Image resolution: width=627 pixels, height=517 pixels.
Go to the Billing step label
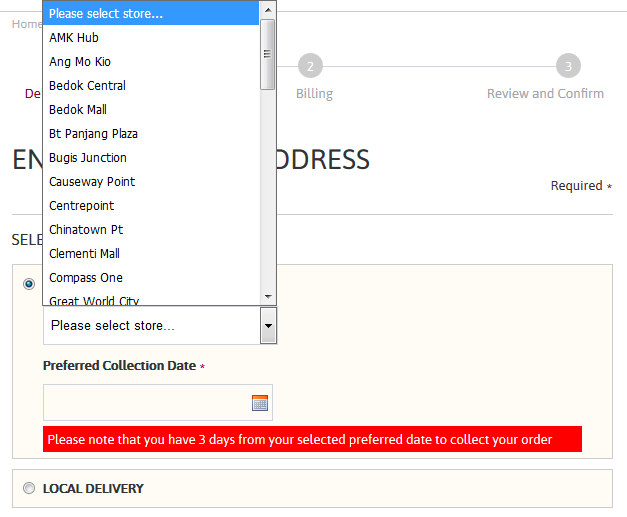click(x=314, y=94)
